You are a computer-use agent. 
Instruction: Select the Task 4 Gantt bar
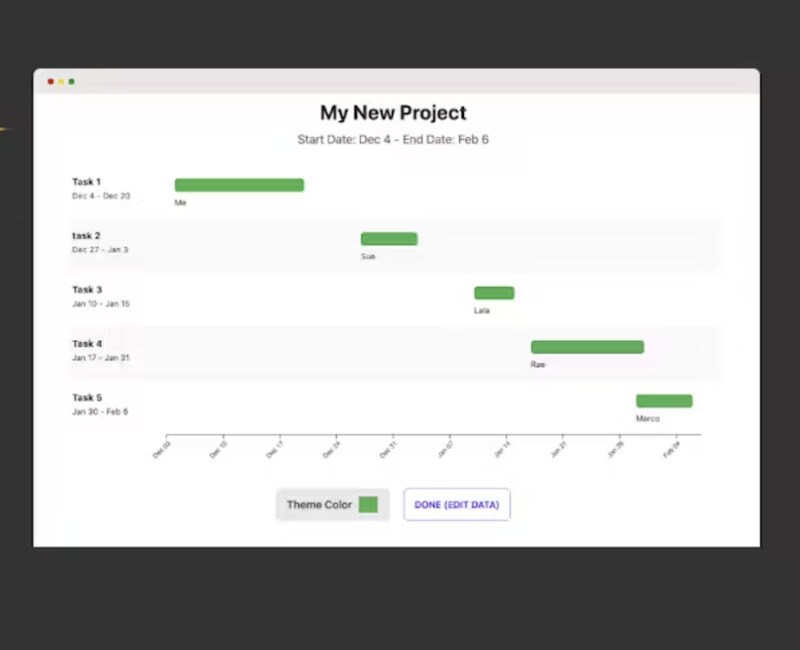coord(587,347)
